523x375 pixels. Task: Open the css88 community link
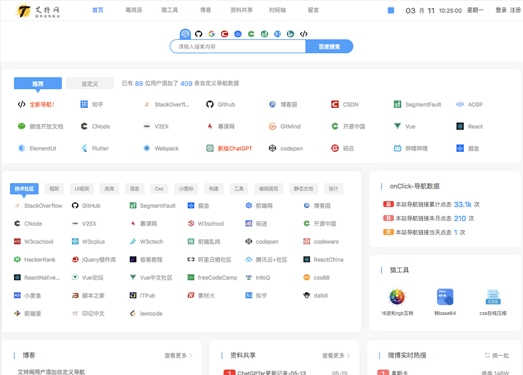pyautogui.click(x=316, y=278)
